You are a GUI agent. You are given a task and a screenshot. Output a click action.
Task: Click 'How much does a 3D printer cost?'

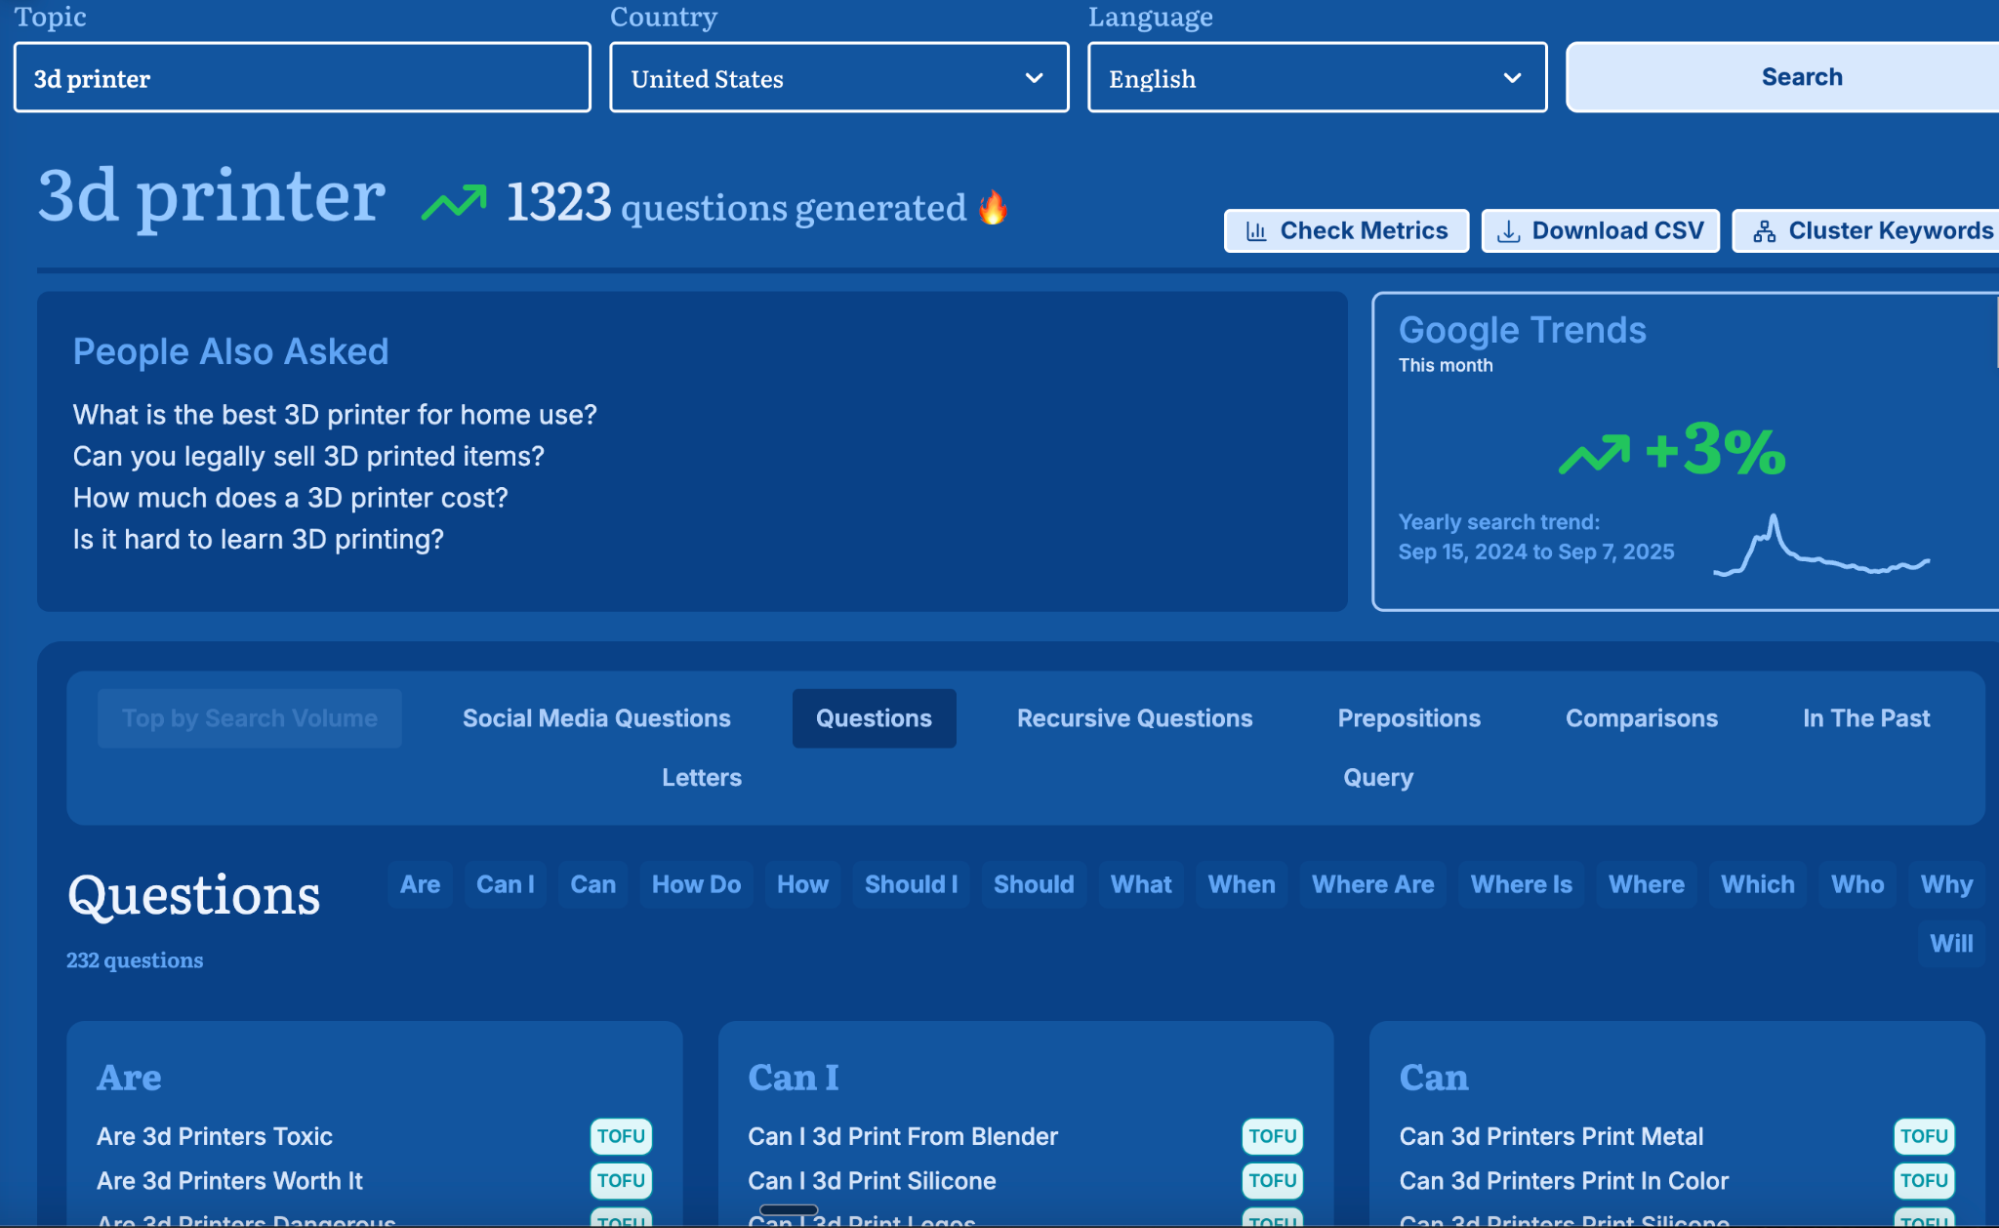tap(290, 498)
